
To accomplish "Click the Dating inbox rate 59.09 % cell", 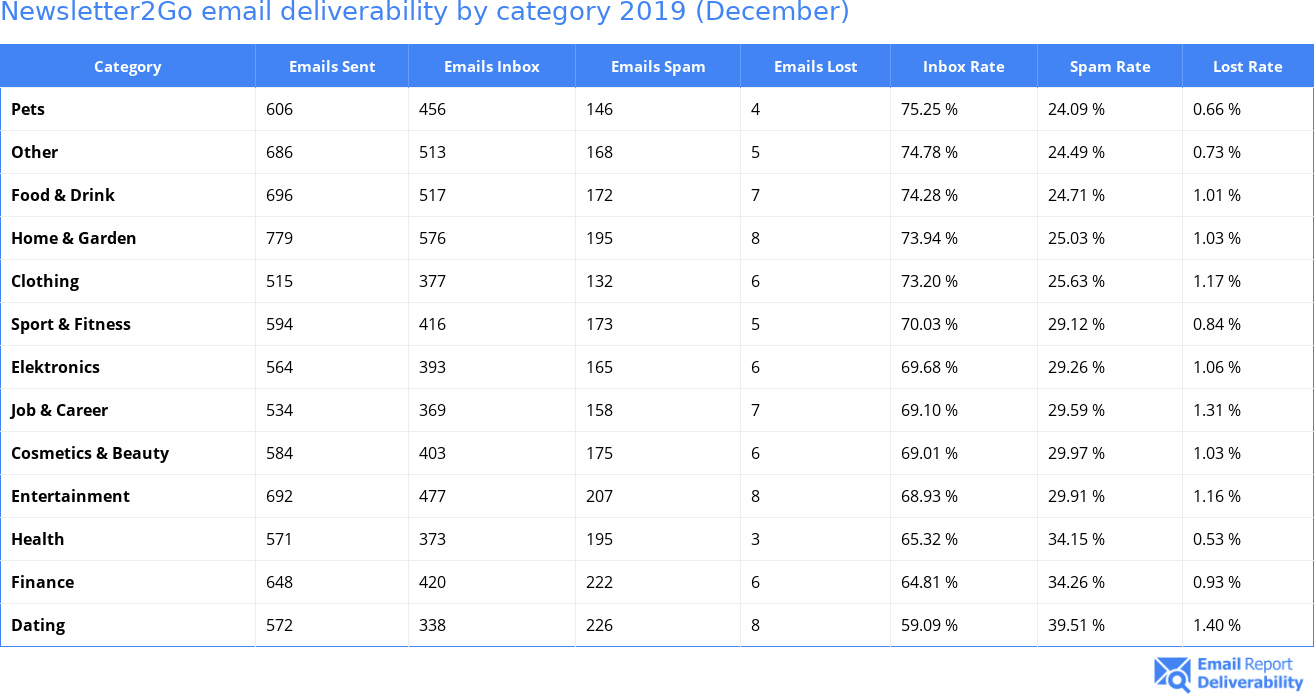I will click(x=929, y=625).
